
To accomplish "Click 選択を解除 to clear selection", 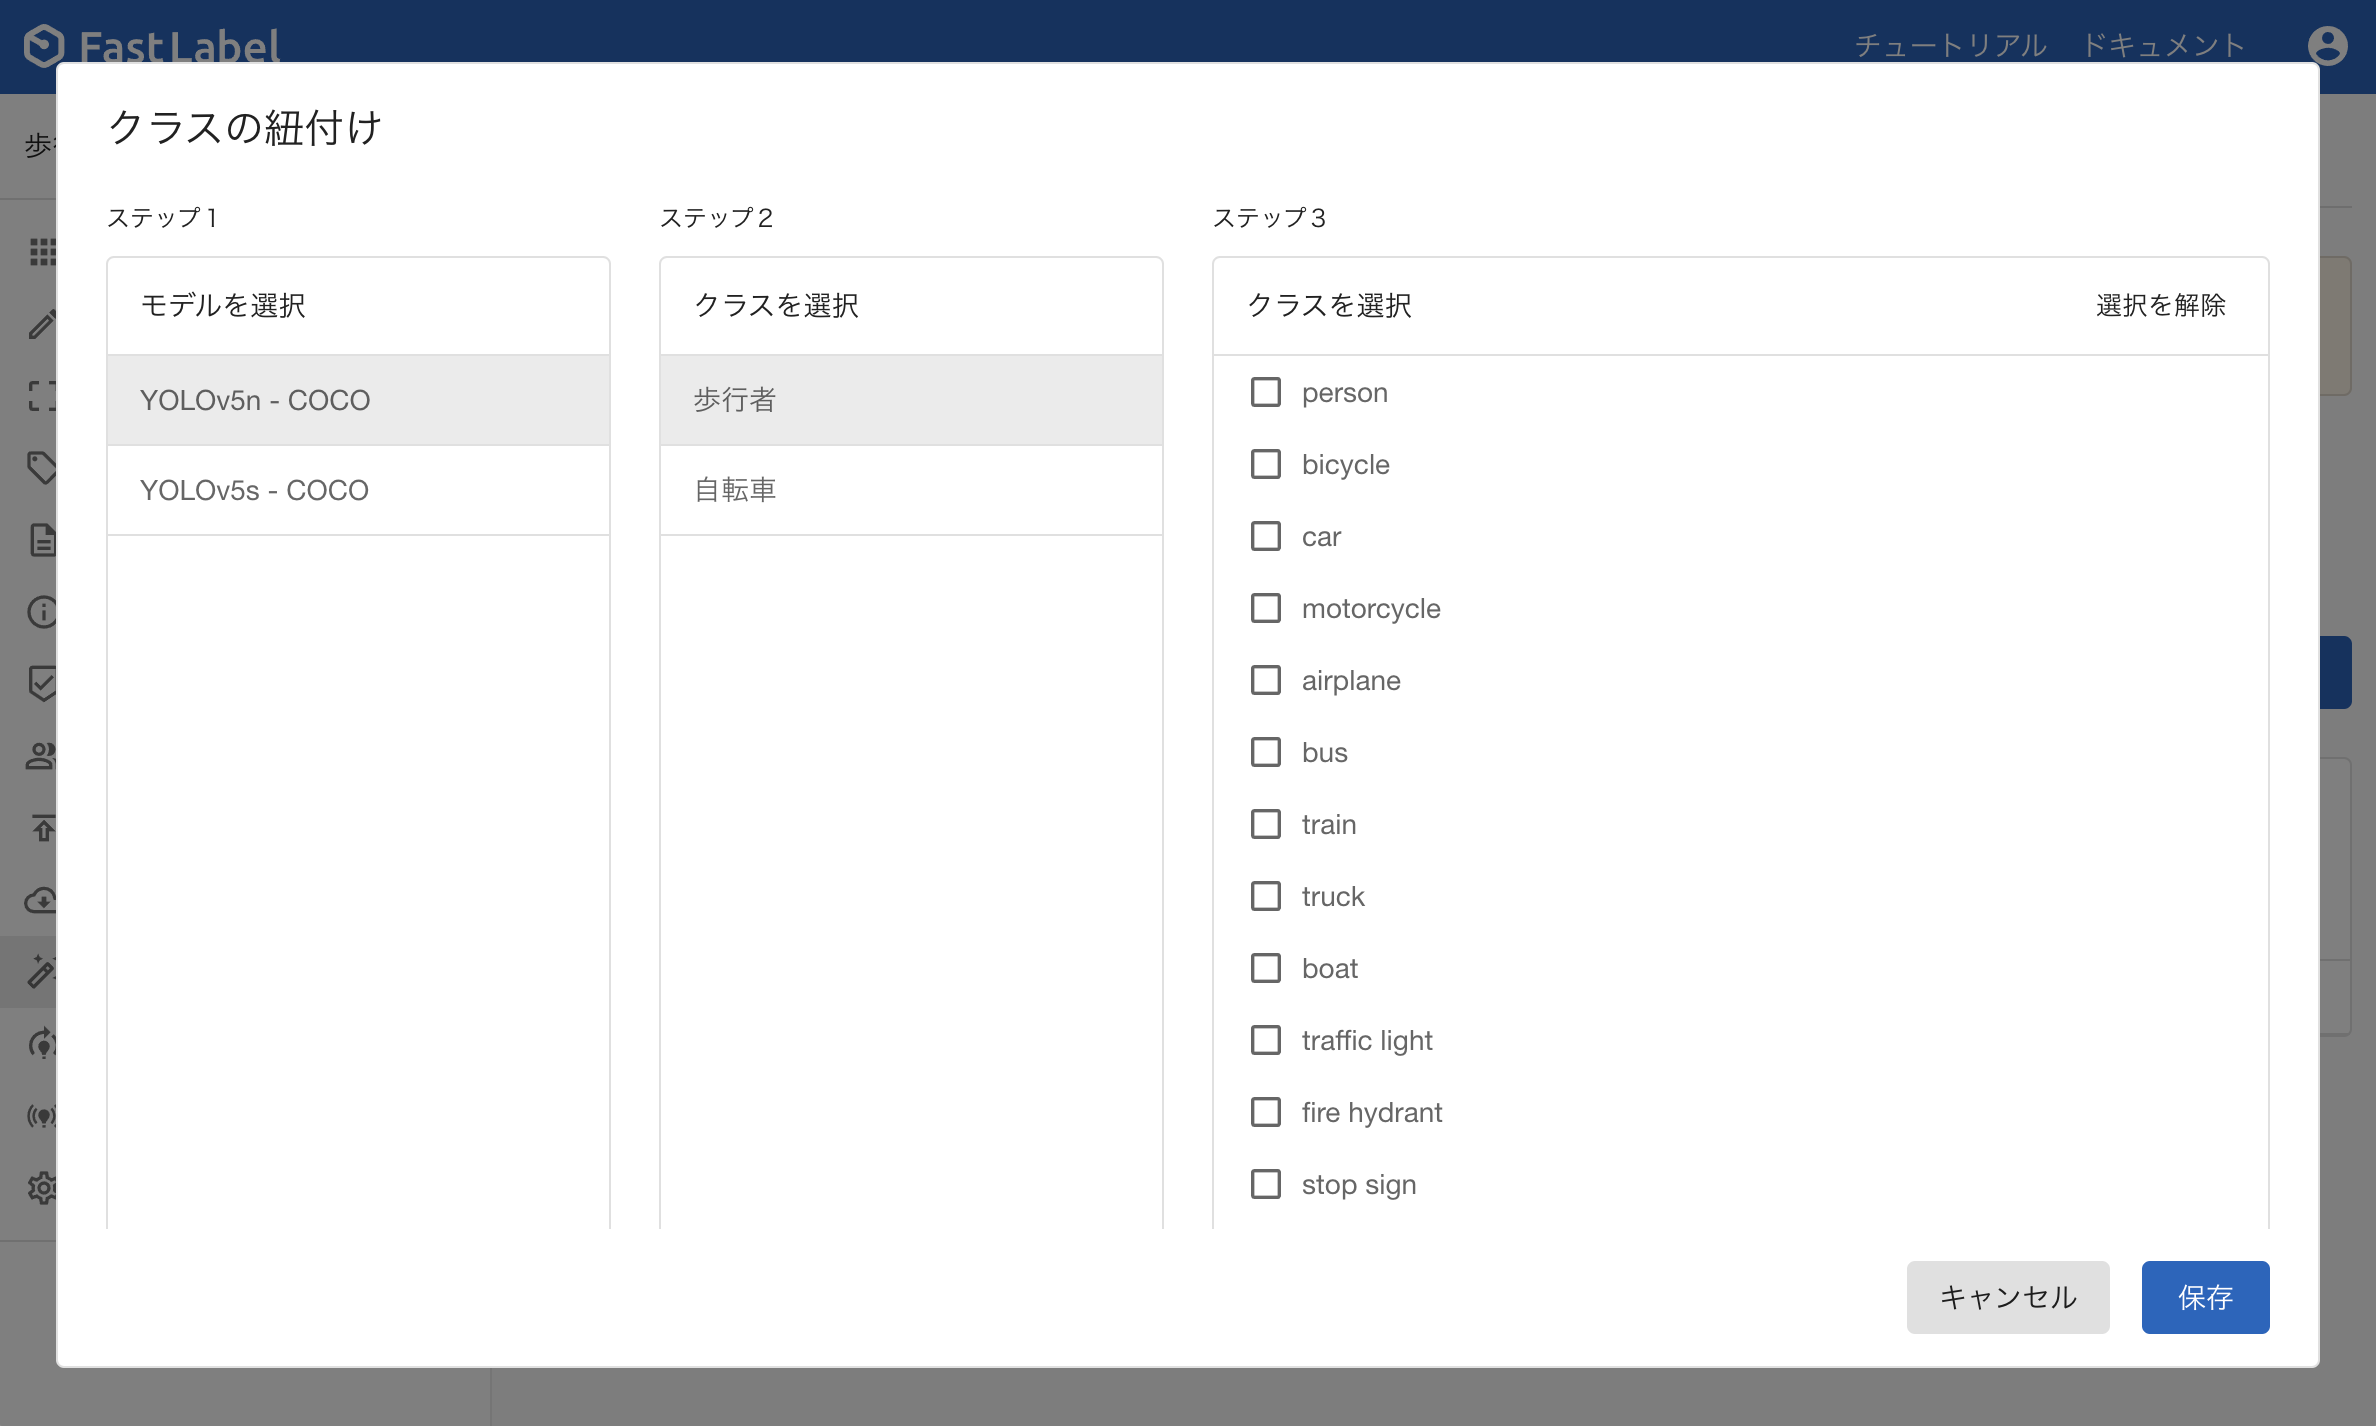I will coord(2160,305).
